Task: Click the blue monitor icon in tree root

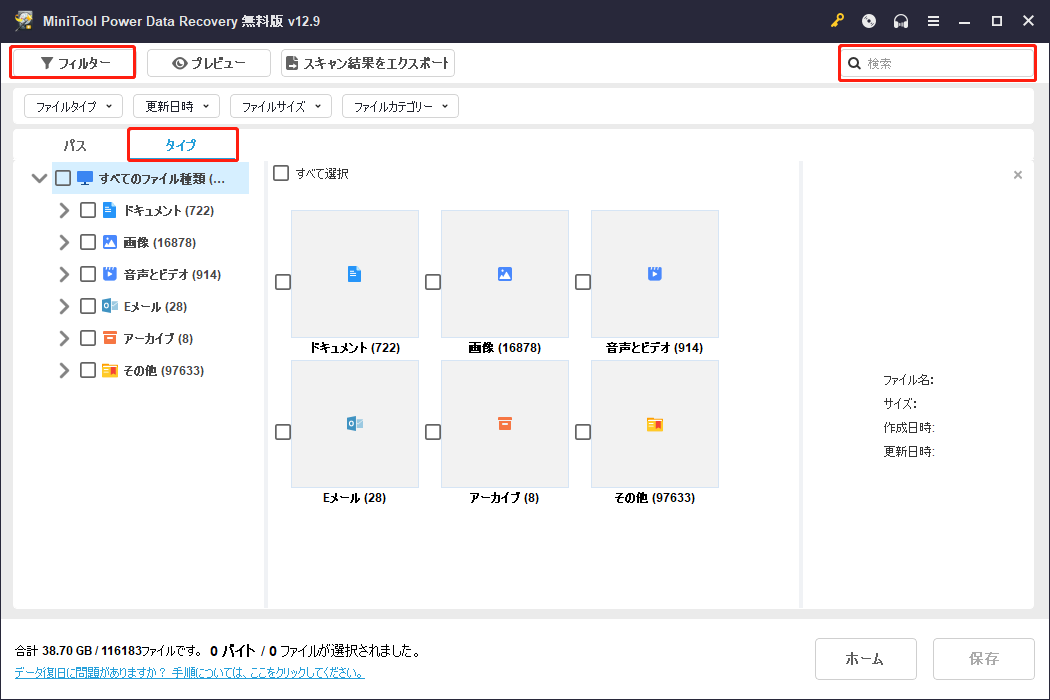Action: point(85,178)
